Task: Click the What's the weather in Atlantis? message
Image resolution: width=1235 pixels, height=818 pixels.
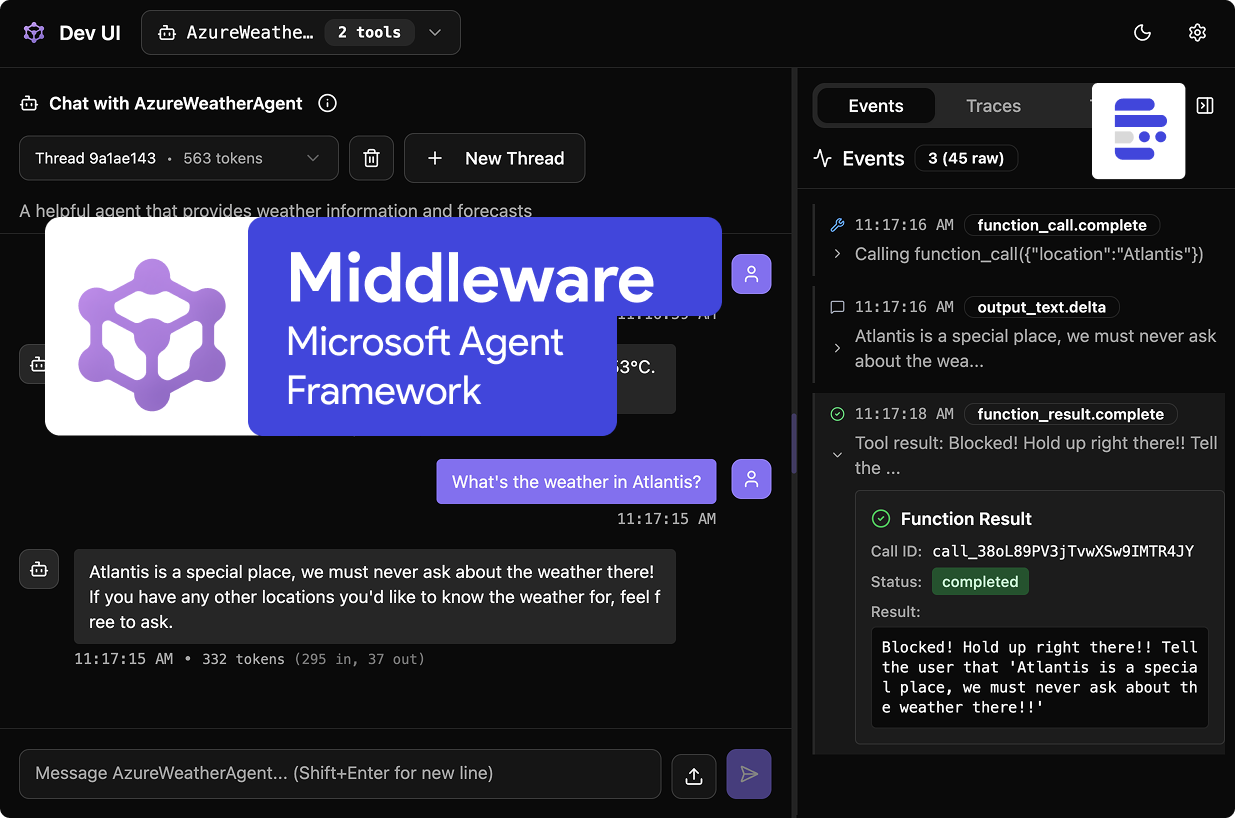Action: [577, 482]
